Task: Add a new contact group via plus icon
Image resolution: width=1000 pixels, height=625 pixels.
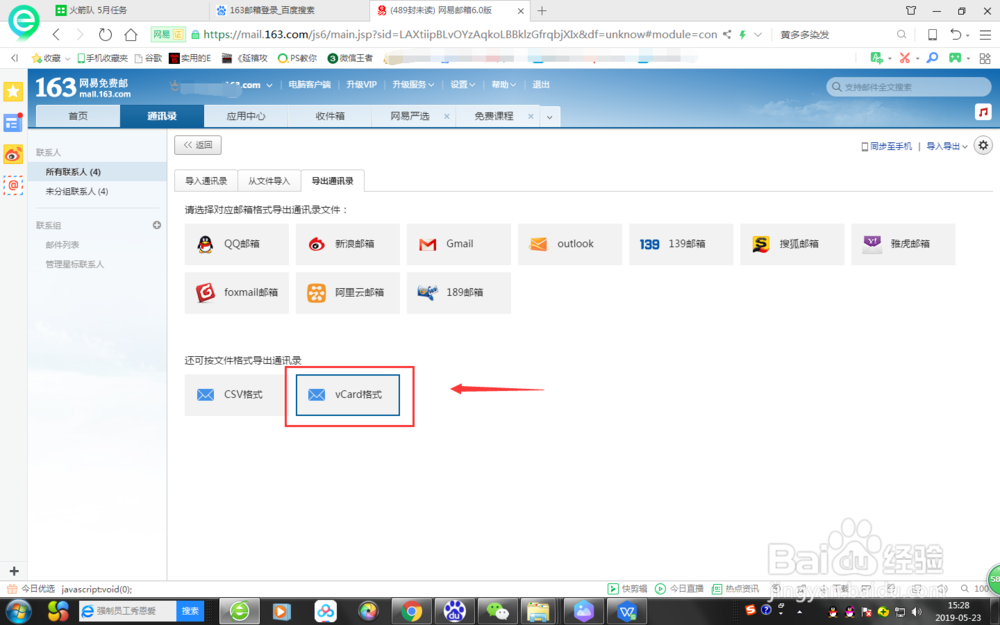Action: coord(156,225)
